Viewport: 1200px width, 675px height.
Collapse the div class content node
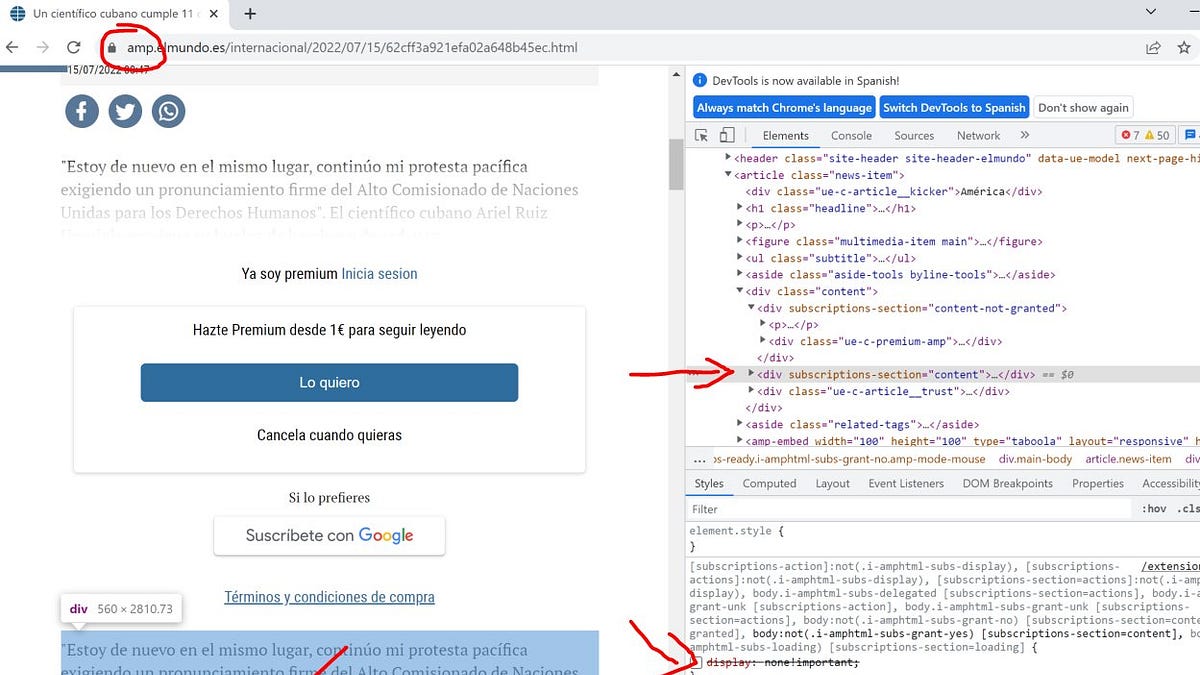[x=740, y=291]
